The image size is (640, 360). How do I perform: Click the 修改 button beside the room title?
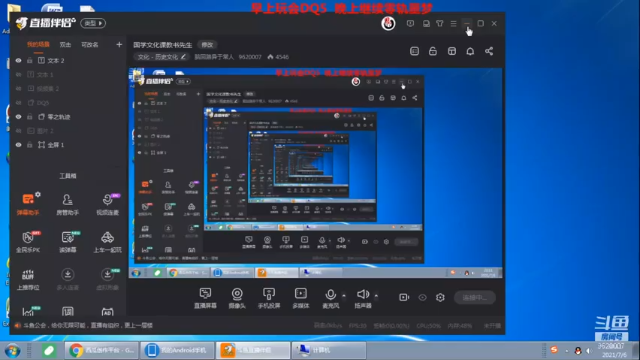207,44
